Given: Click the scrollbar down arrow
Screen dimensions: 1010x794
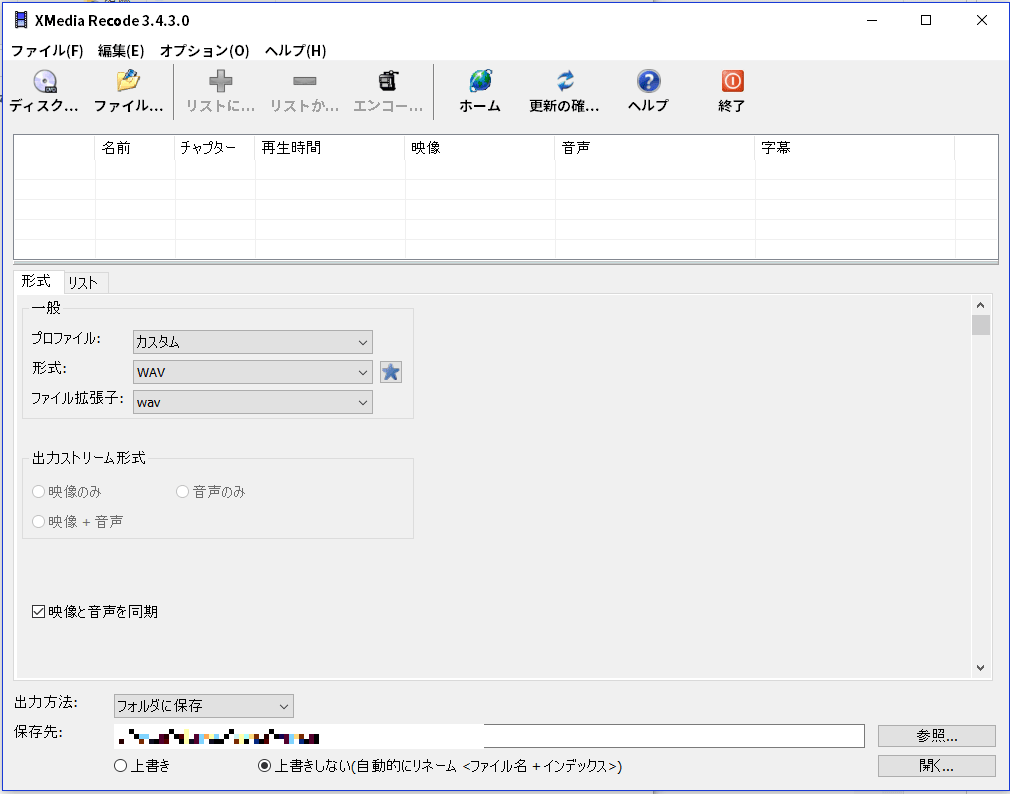Looking at the screenshot, I should pos(980,668).
